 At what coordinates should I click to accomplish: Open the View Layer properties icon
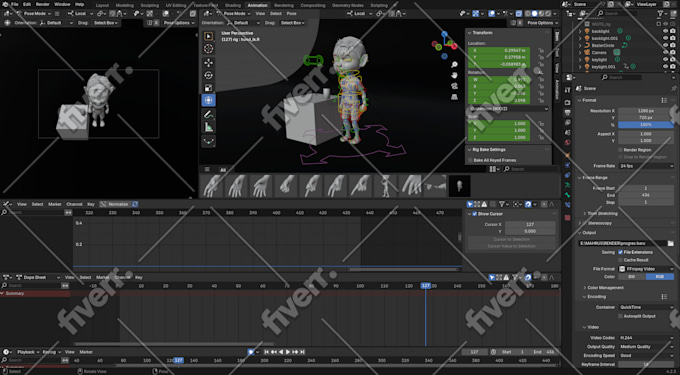[567, 123]
